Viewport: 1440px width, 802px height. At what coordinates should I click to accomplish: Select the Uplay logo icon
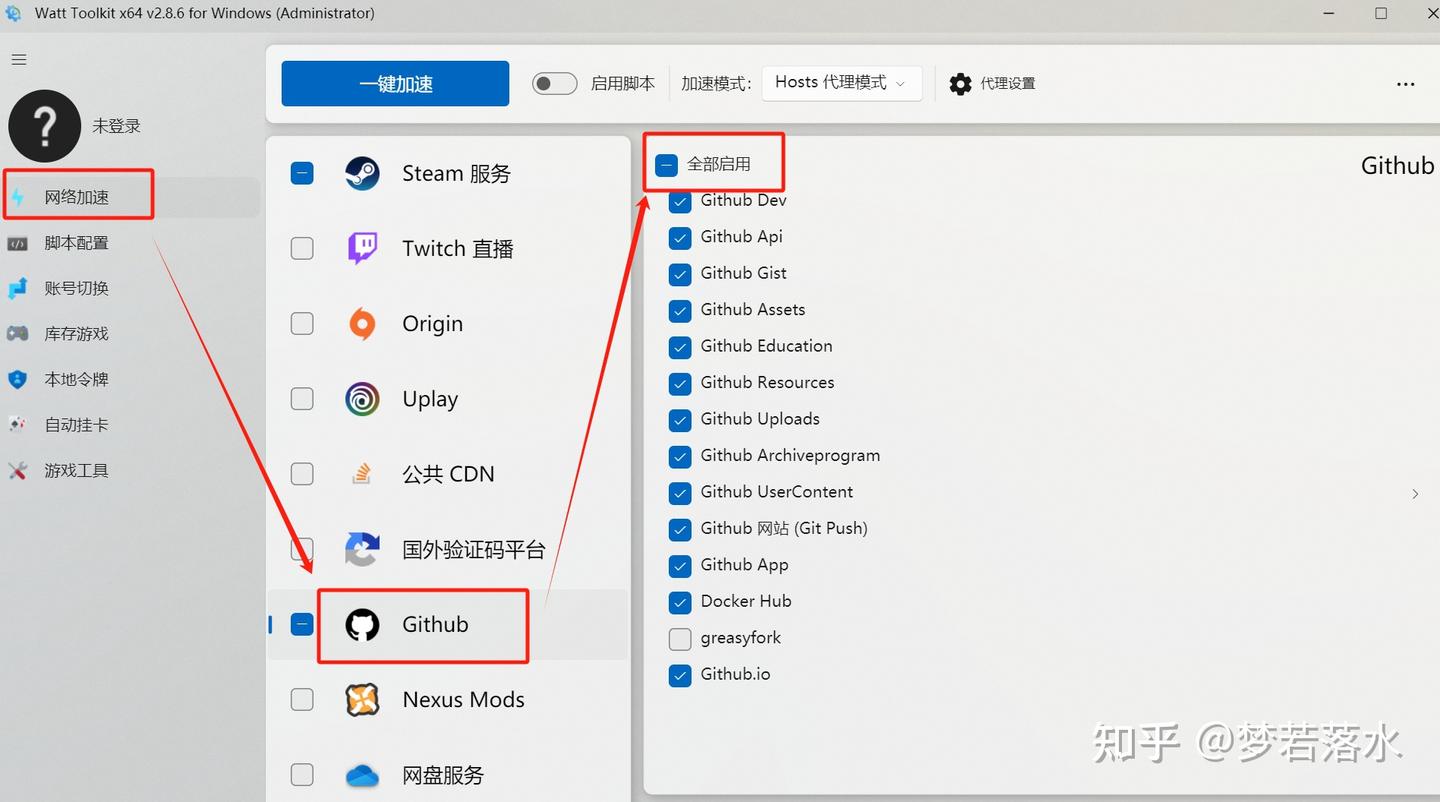tap(362, 399)
